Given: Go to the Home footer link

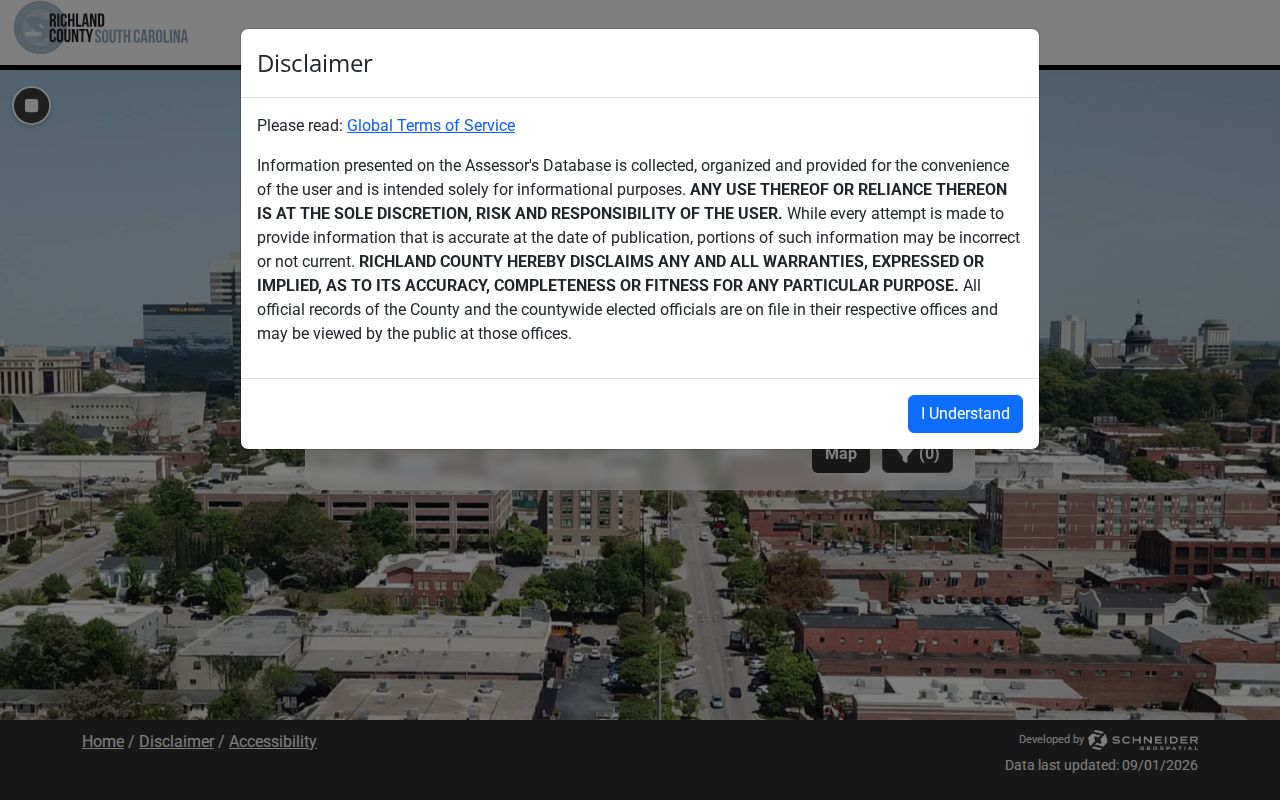Looking at the screenshot, I should (x=103, y=742).
